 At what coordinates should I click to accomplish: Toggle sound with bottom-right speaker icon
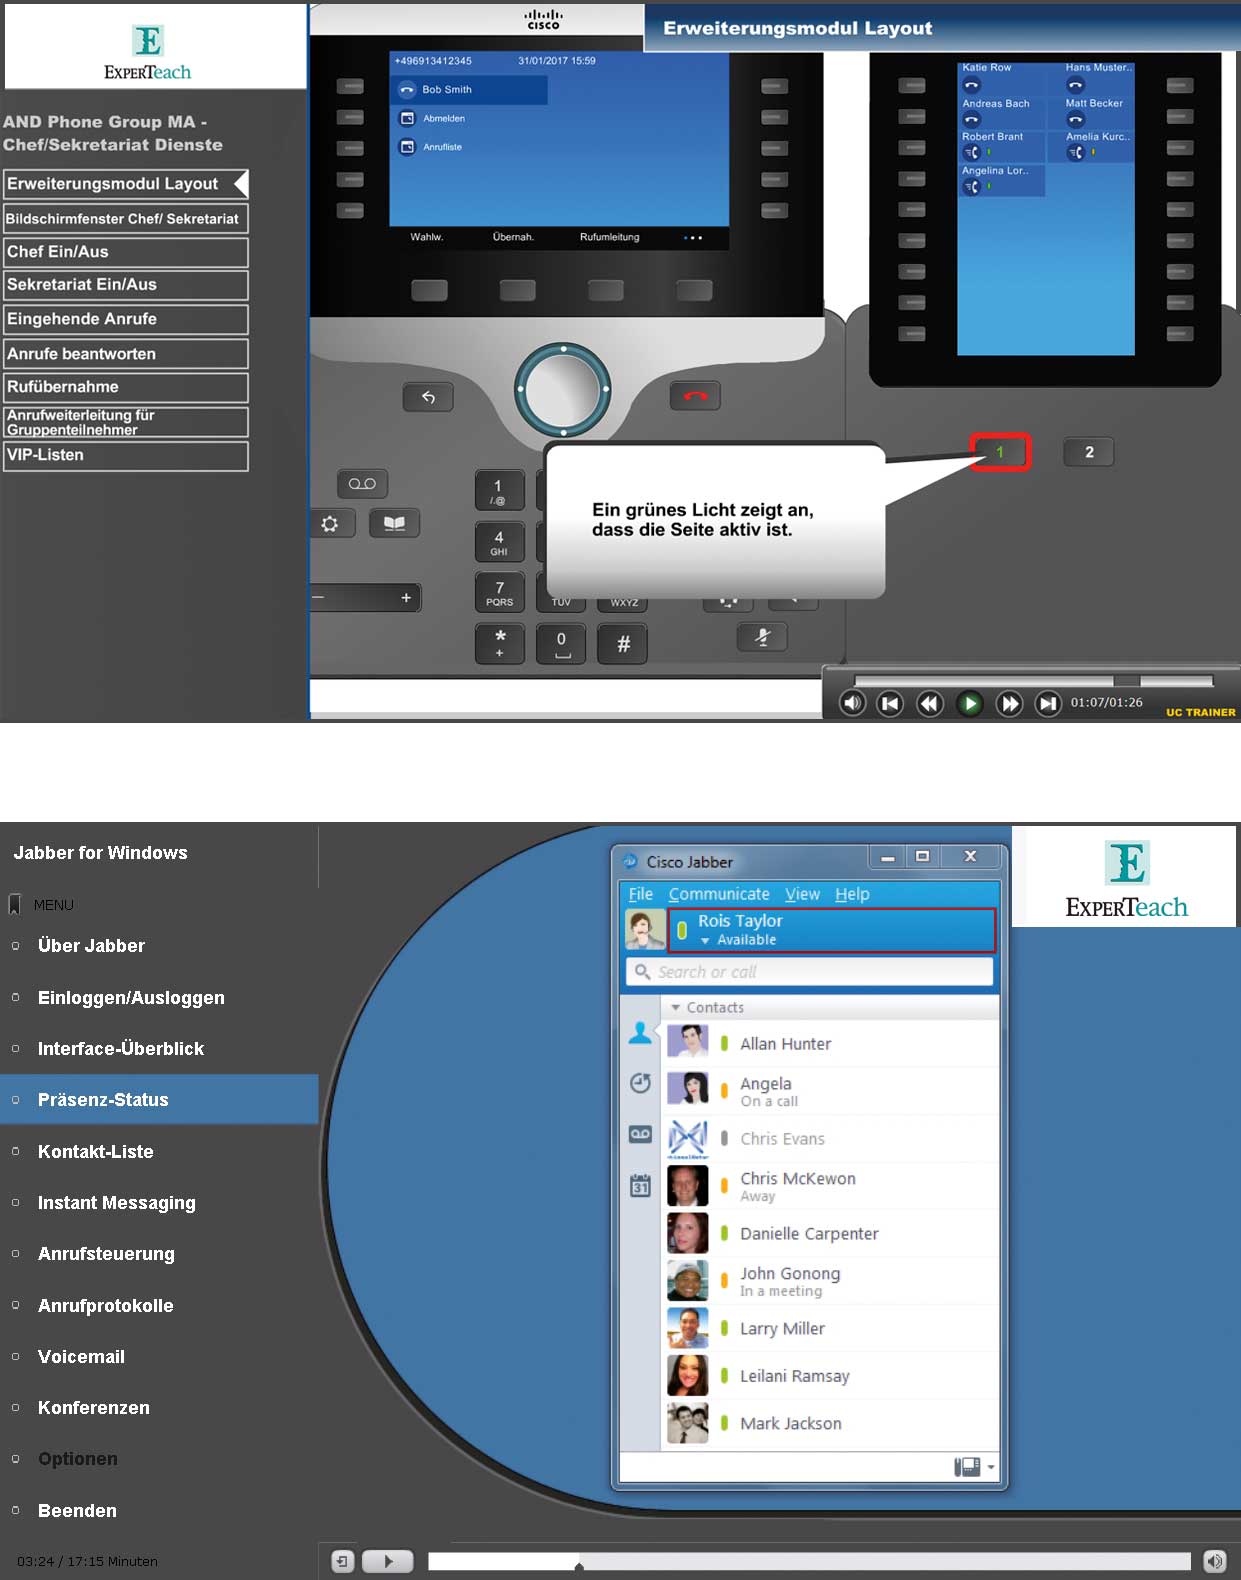(x=1214, y=1561)
